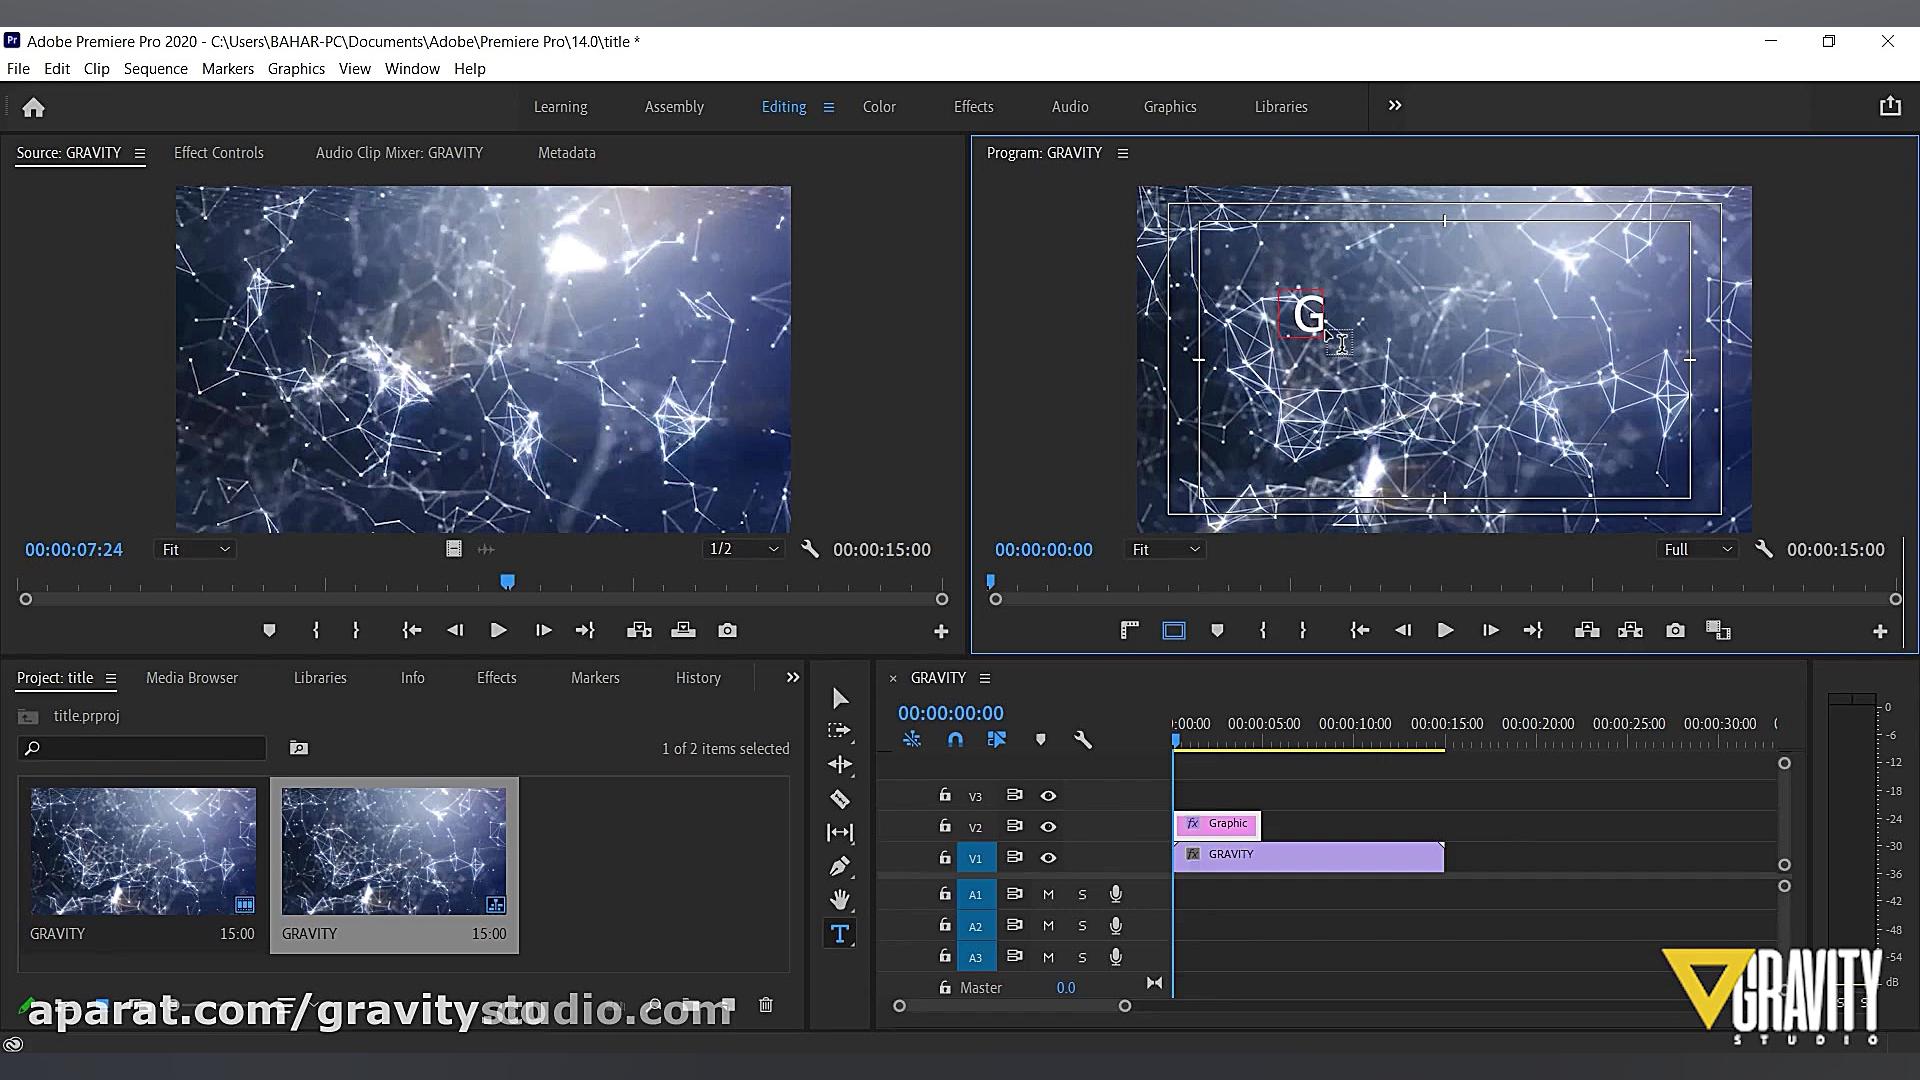
Task: Open Program monitor zoom level Fit dropdown
Action: [x=1165, y=550]
